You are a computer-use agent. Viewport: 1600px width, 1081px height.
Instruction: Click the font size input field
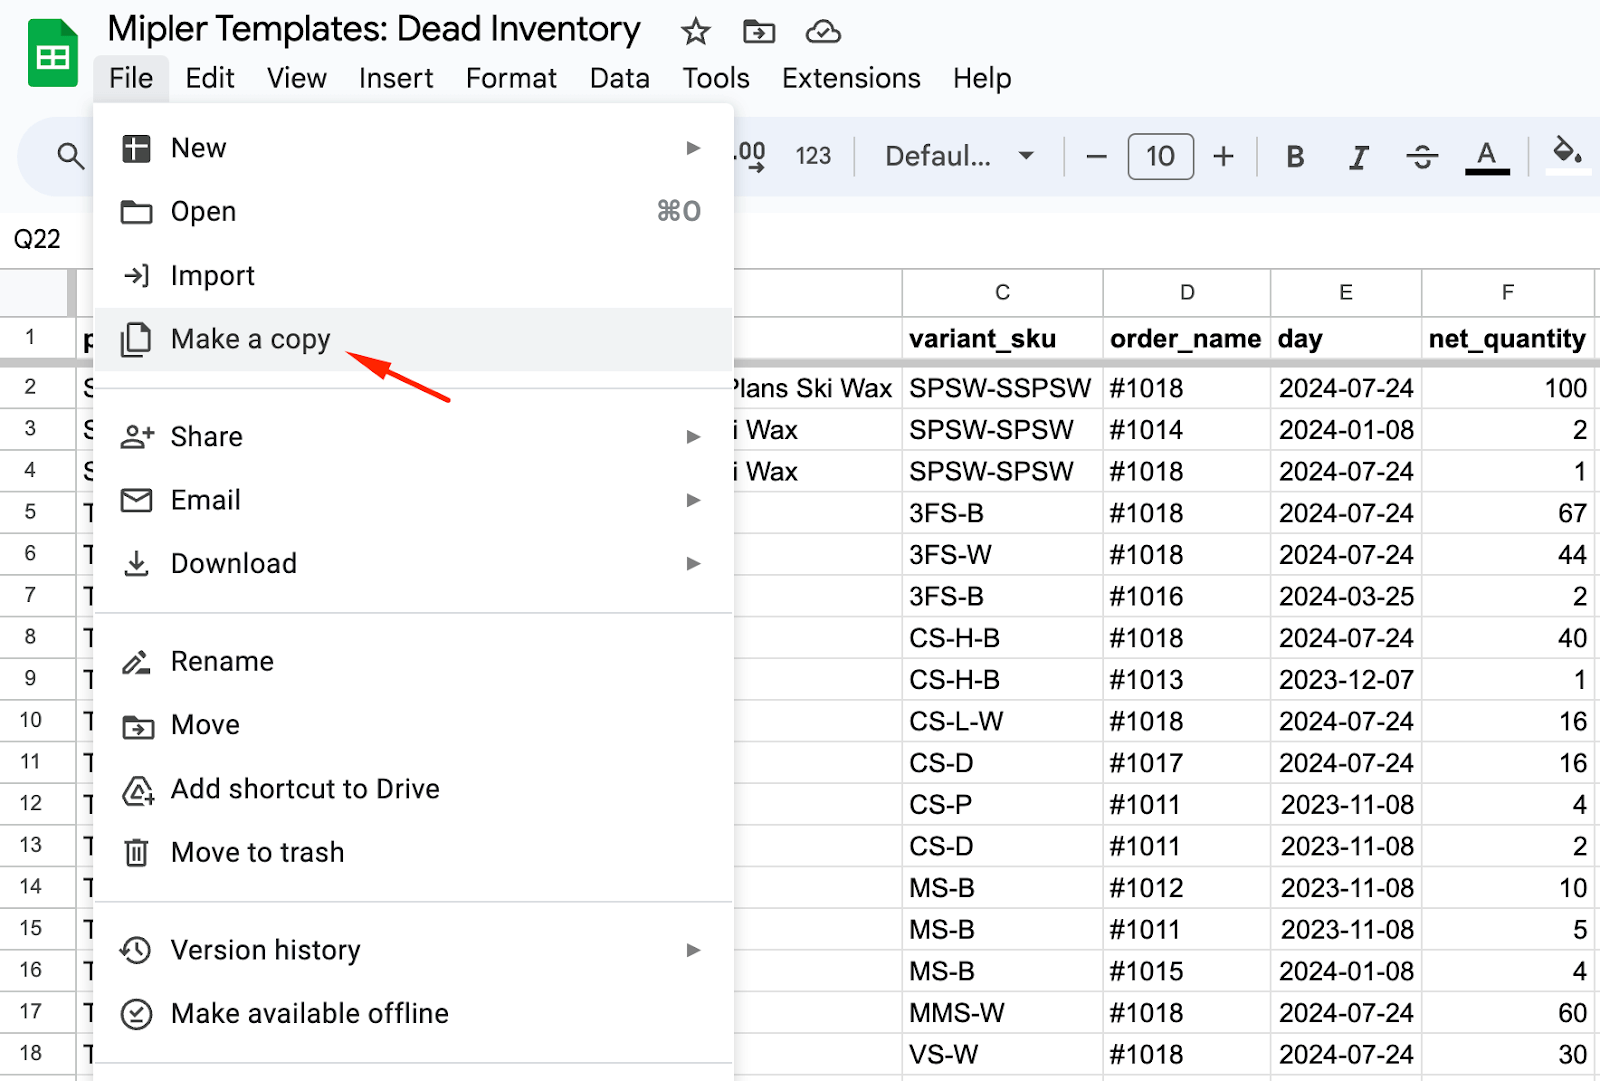coord(1160,156)
